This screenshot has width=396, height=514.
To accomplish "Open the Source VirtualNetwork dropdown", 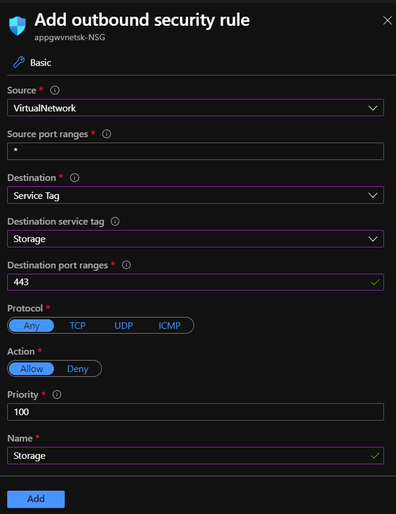I will click(x=195, y=108).
